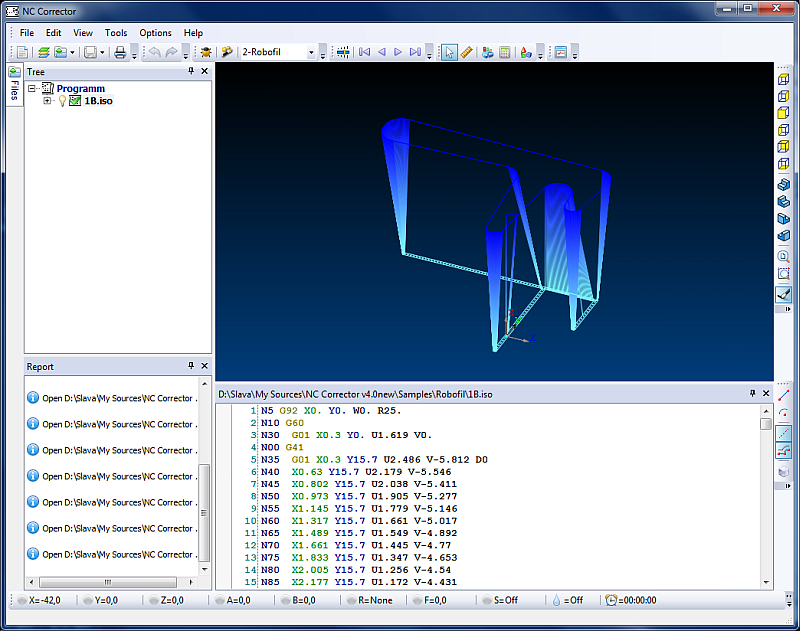Open the Options menu

point(155,33)
